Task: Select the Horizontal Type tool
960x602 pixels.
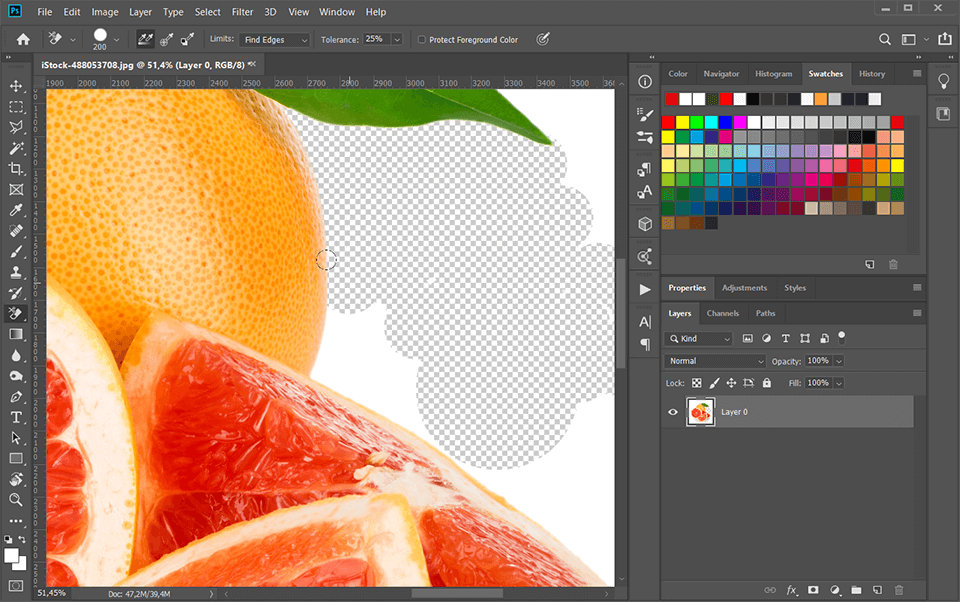Action: coord(16,417)
